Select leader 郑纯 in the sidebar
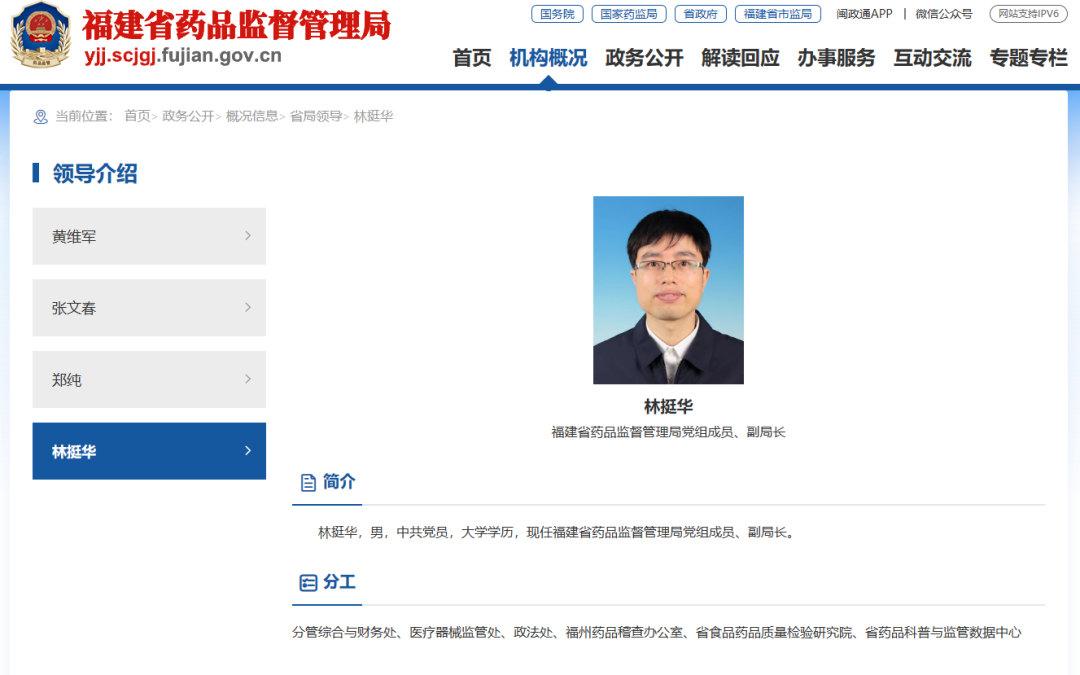This screenshot has width=1080, height=675. click(x=149, y=380)
